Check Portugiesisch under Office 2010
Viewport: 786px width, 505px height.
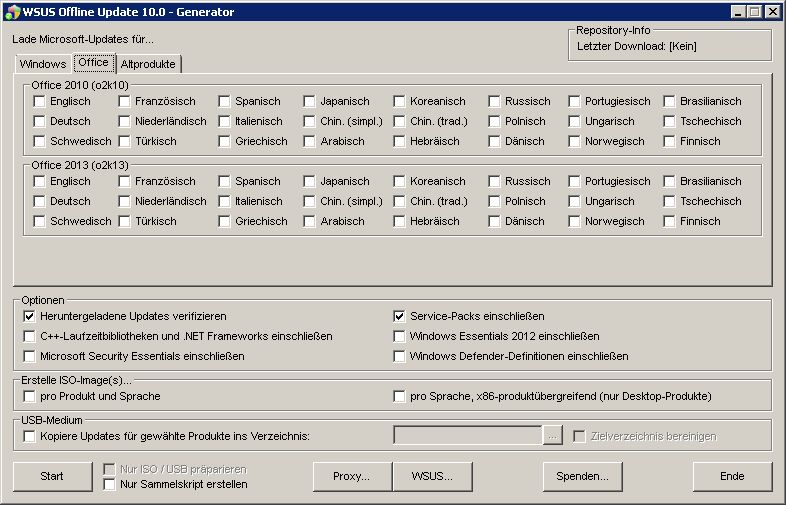pyautogui.click(x=574, y=101)
